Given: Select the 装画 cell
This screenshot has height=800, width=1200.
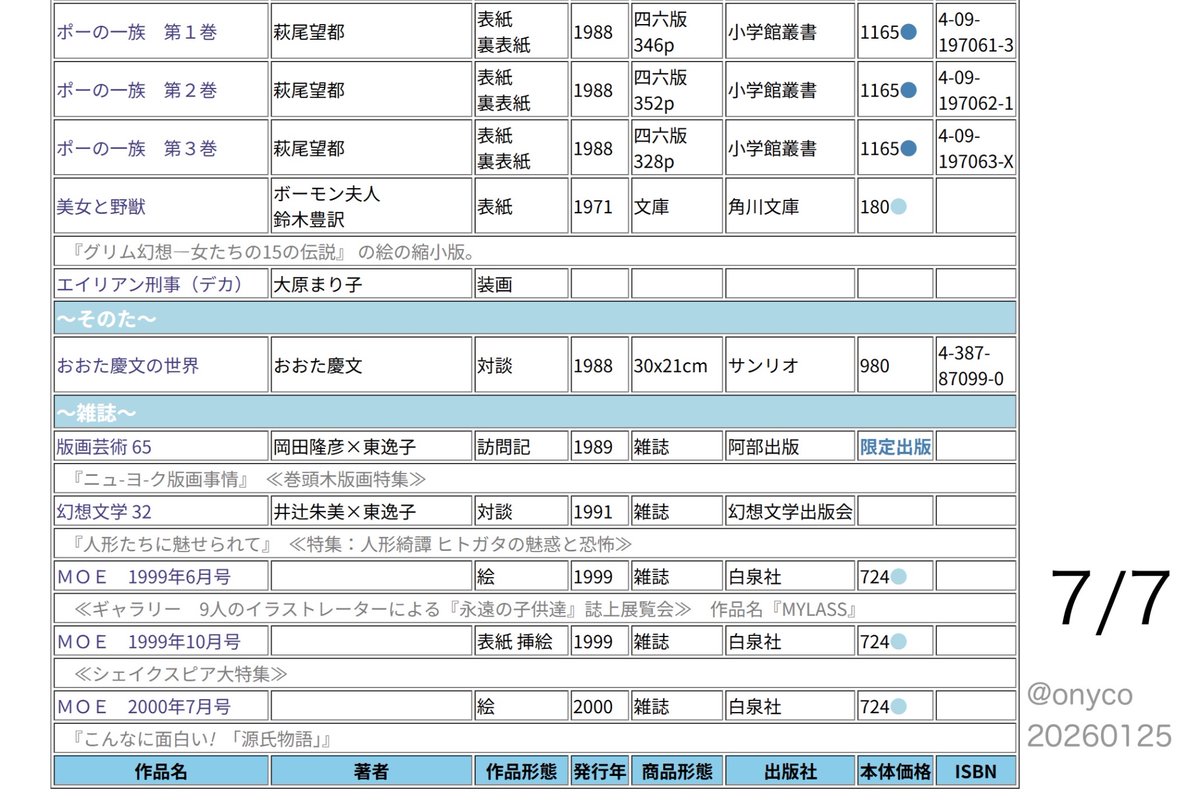Looking at the screenshot, I should 520,284.
